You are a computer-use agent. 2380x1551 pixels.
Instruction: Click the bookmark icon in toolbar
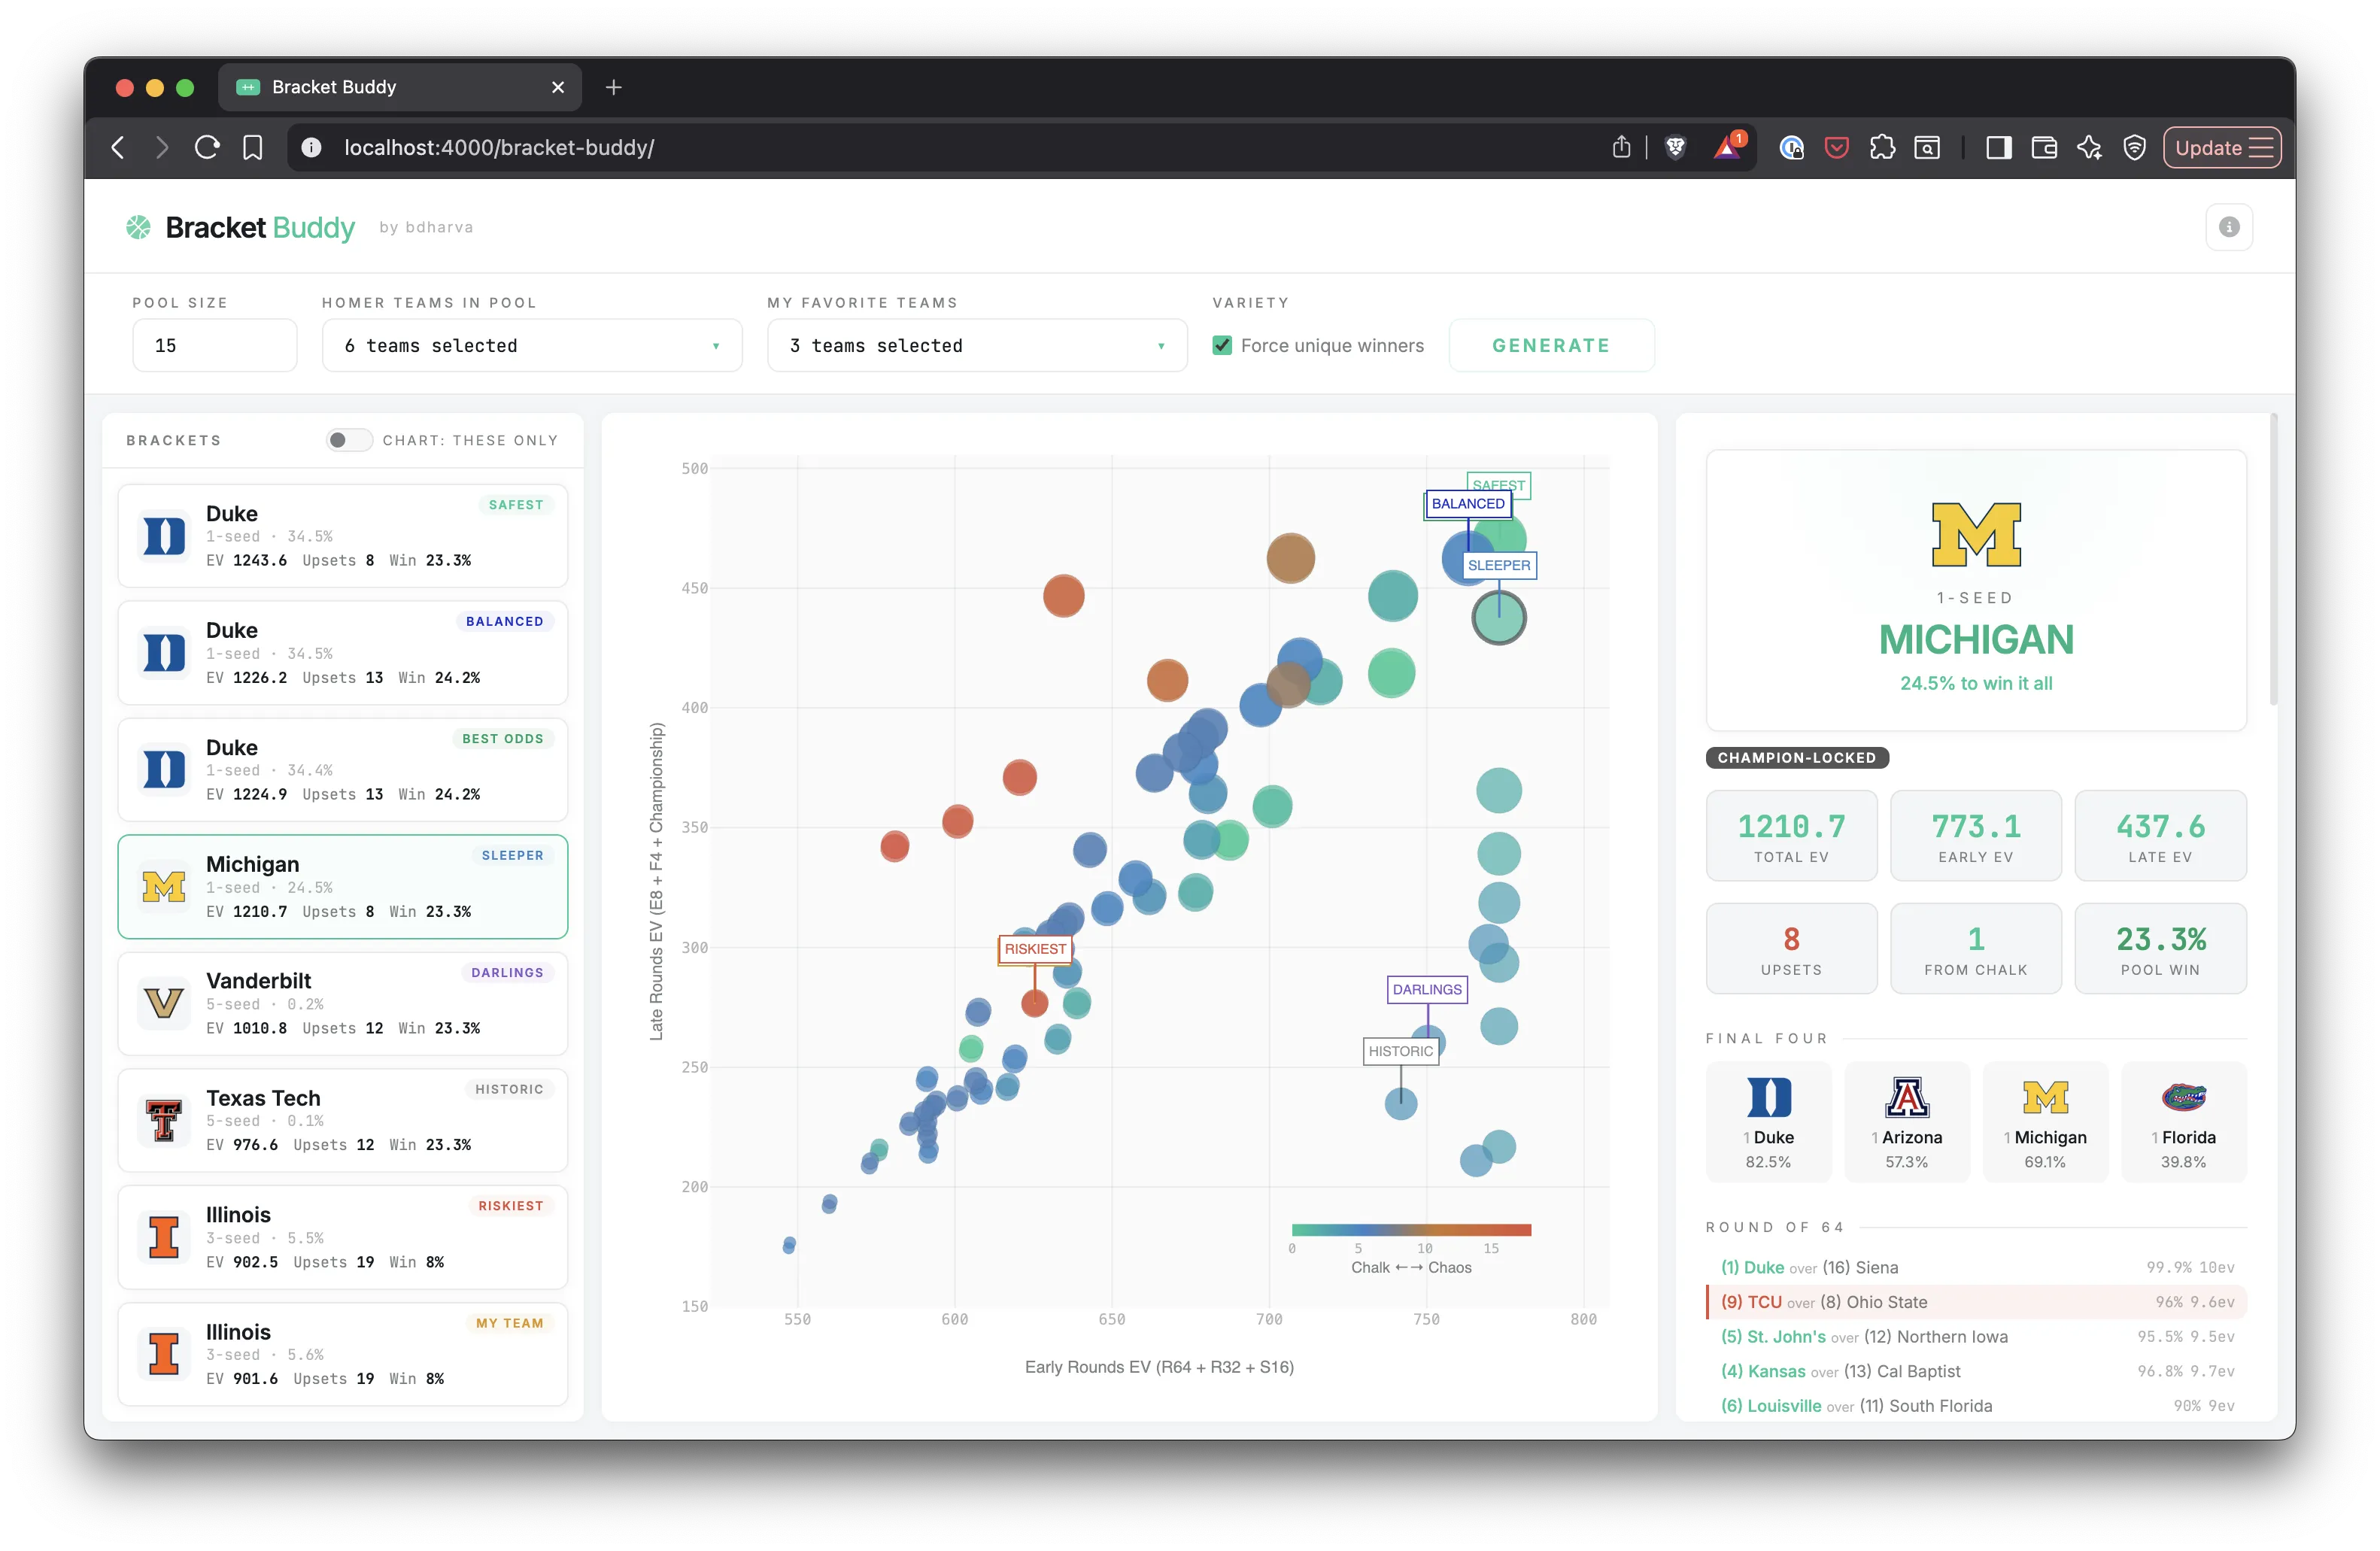tap(252, 148)
